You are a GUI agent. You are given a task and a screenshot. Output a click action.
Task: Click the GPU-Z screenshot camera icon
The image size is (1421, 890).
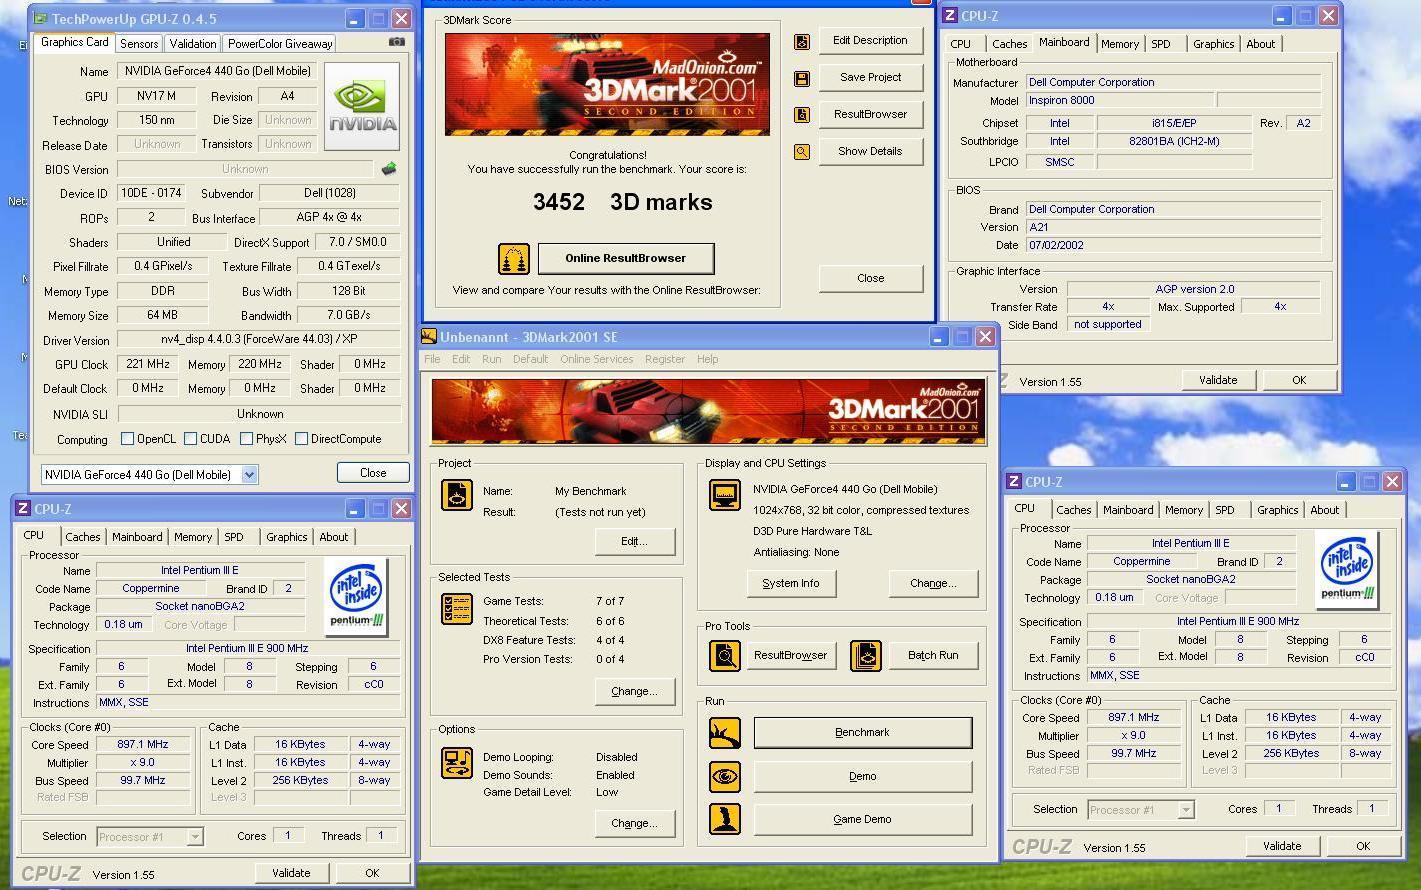point(397,42)
